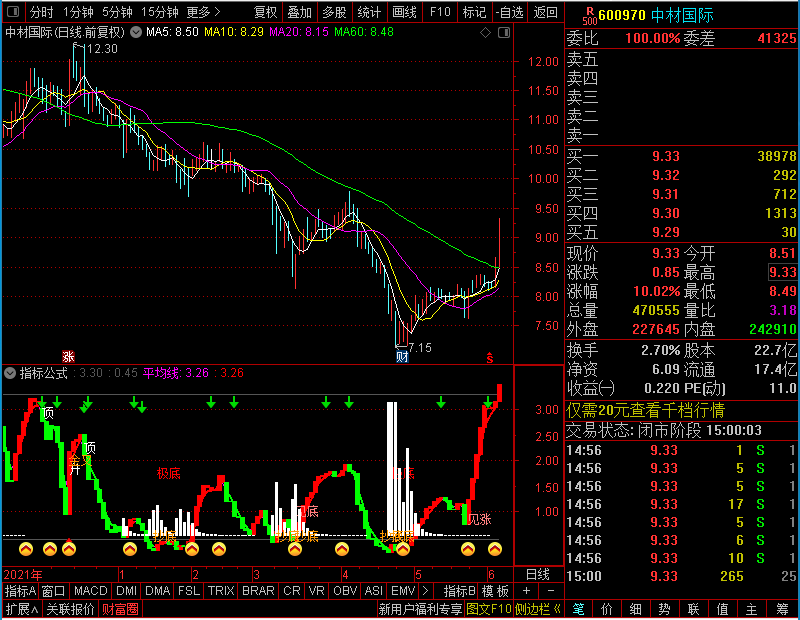
Task: Toggle the side panel icon beside the diamond
Action: pos(504,33)
